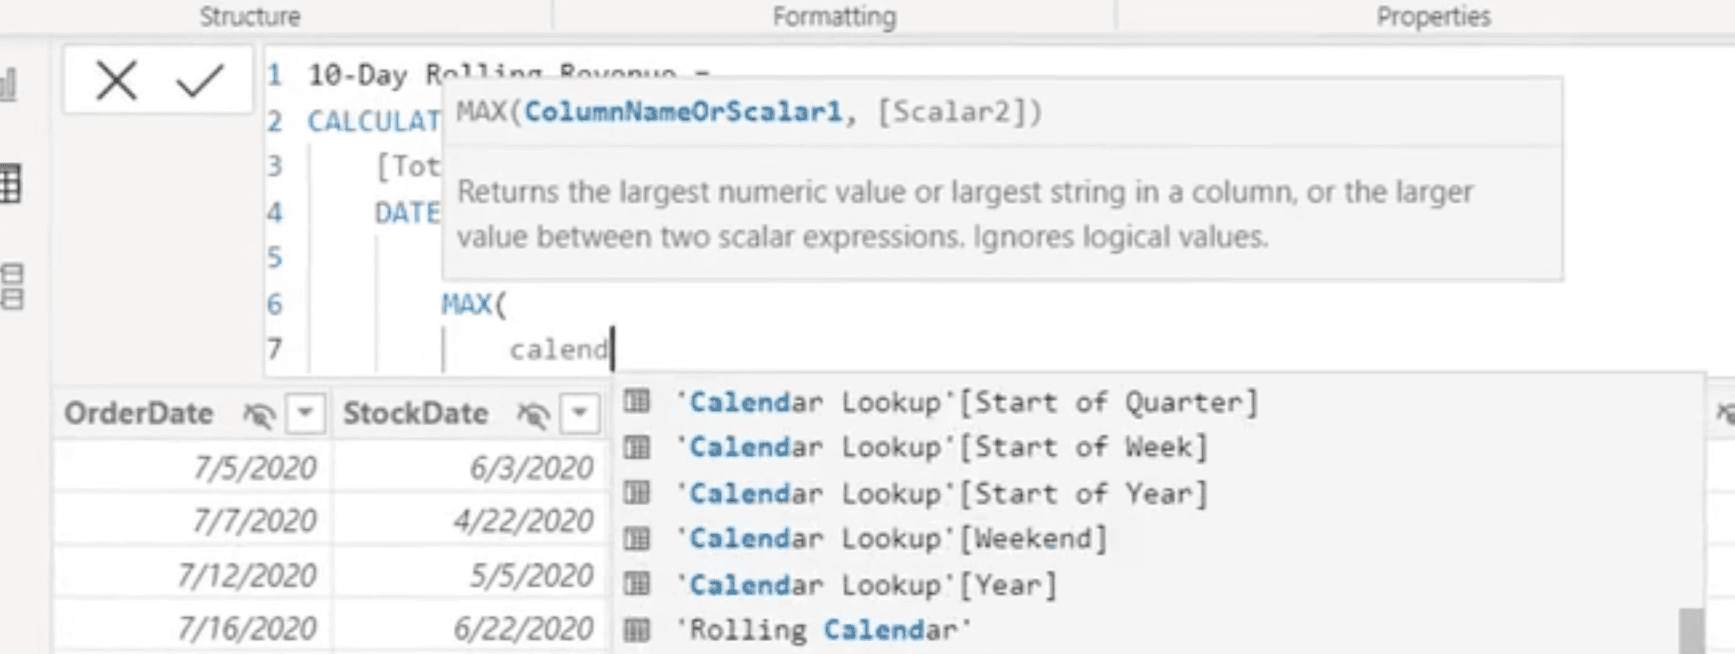Select 'Calendar Lookup'[Year] suggestion
The width and height of the screenshot is (1735, 654).
866,585
